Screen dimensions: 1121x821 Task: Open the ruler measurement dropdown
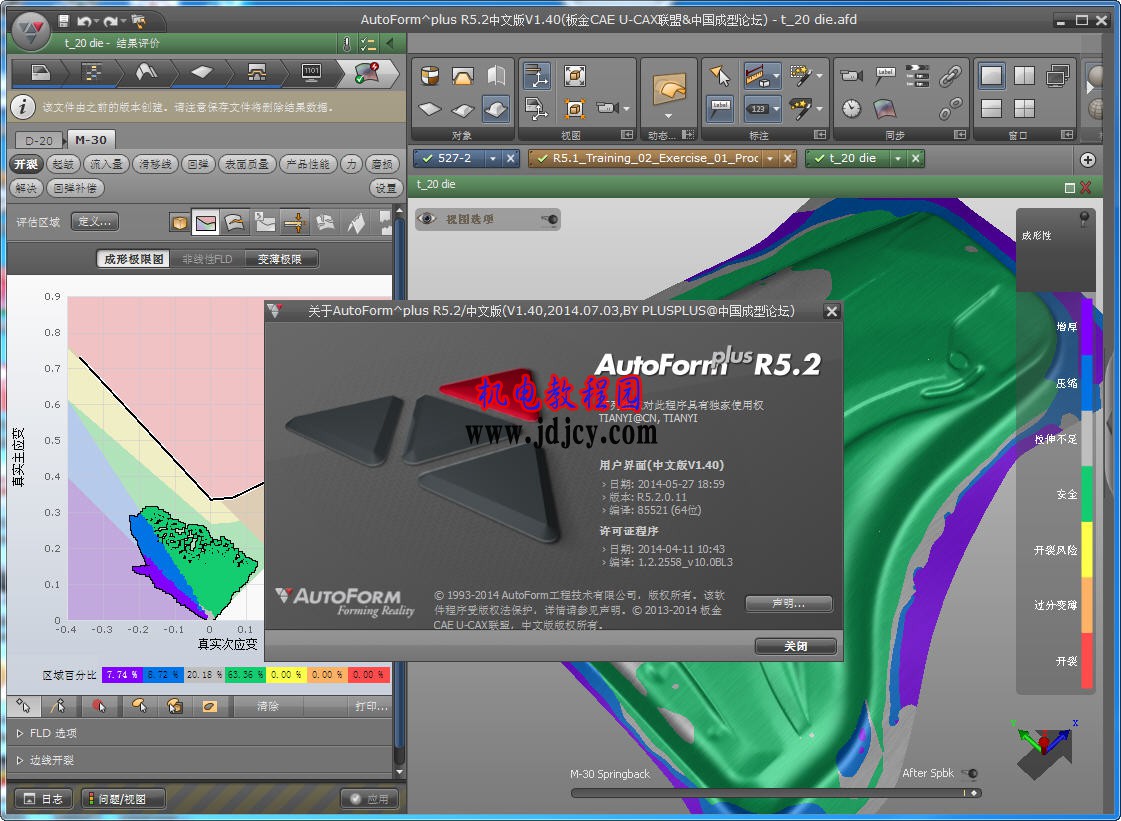click(776, 75)
